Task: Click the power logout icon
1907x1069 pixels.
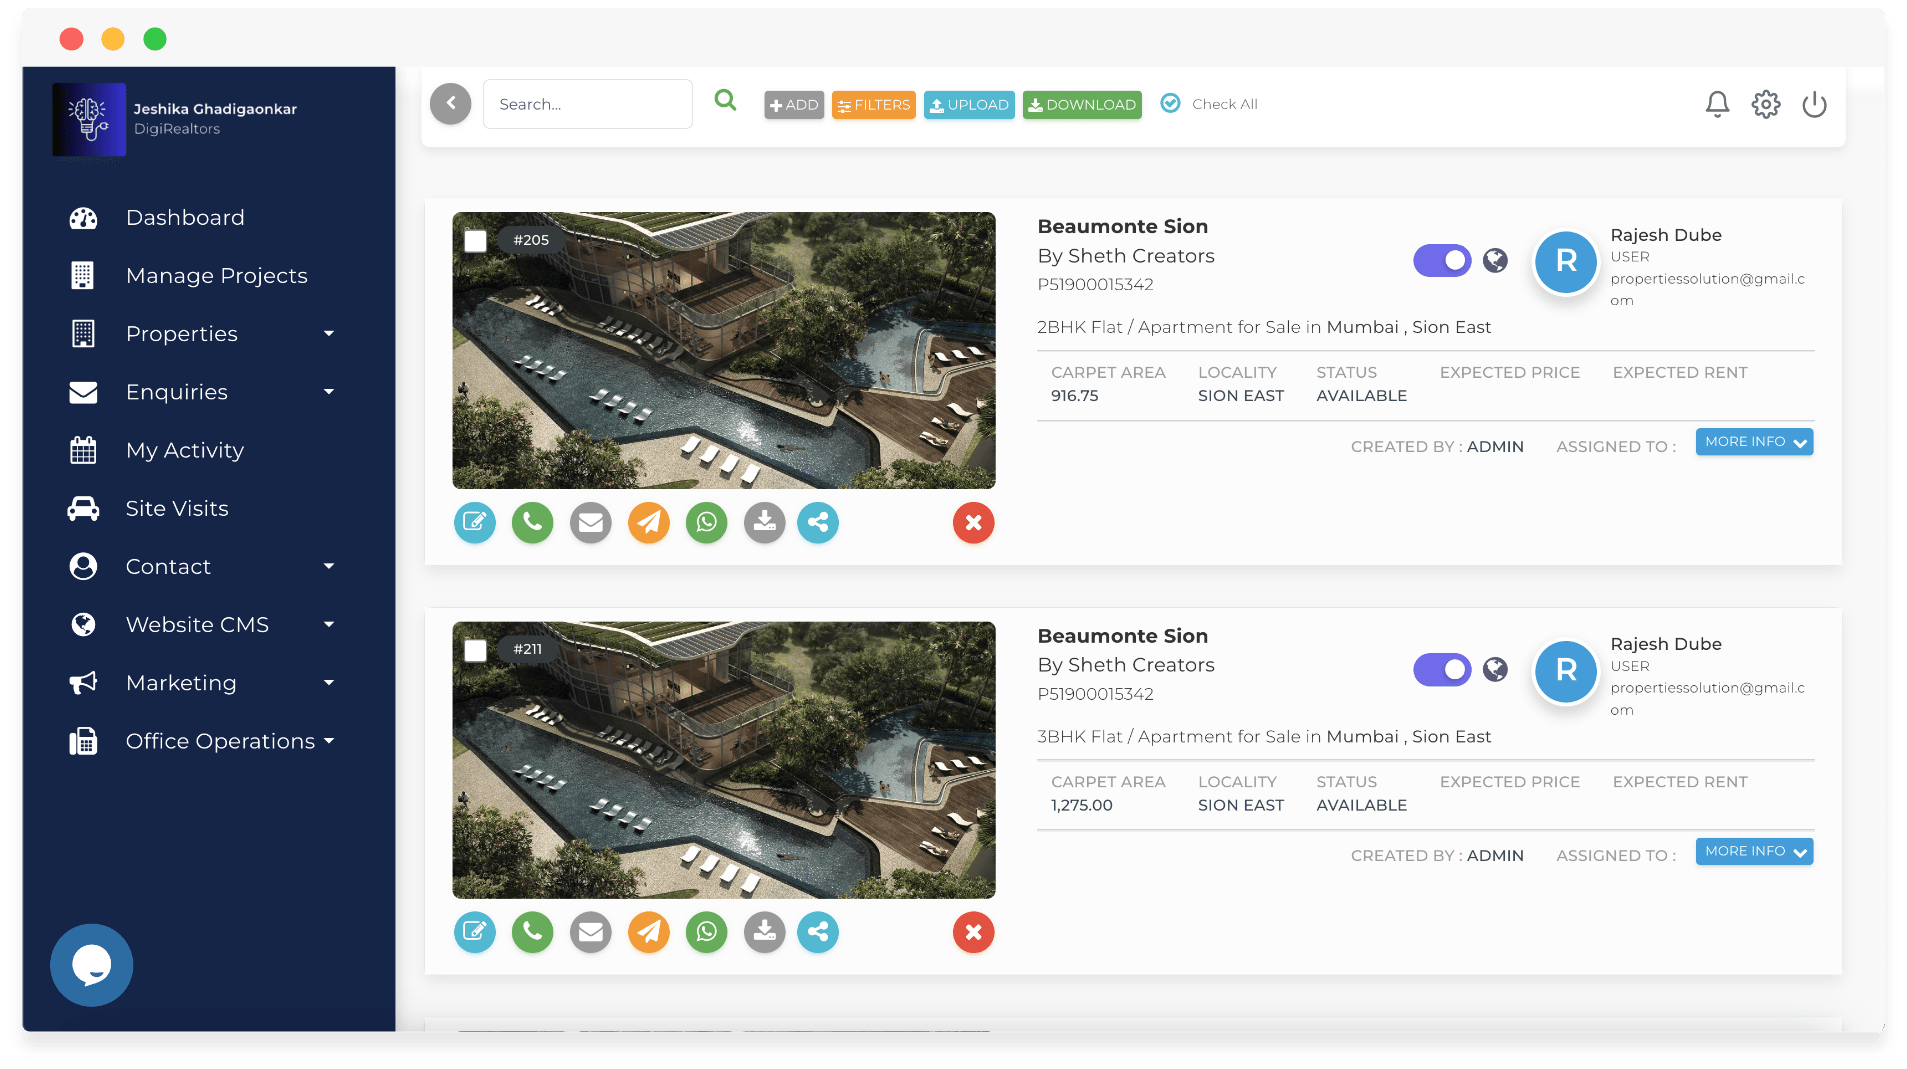Action: pyautogui.click(x=1814, y=104)
